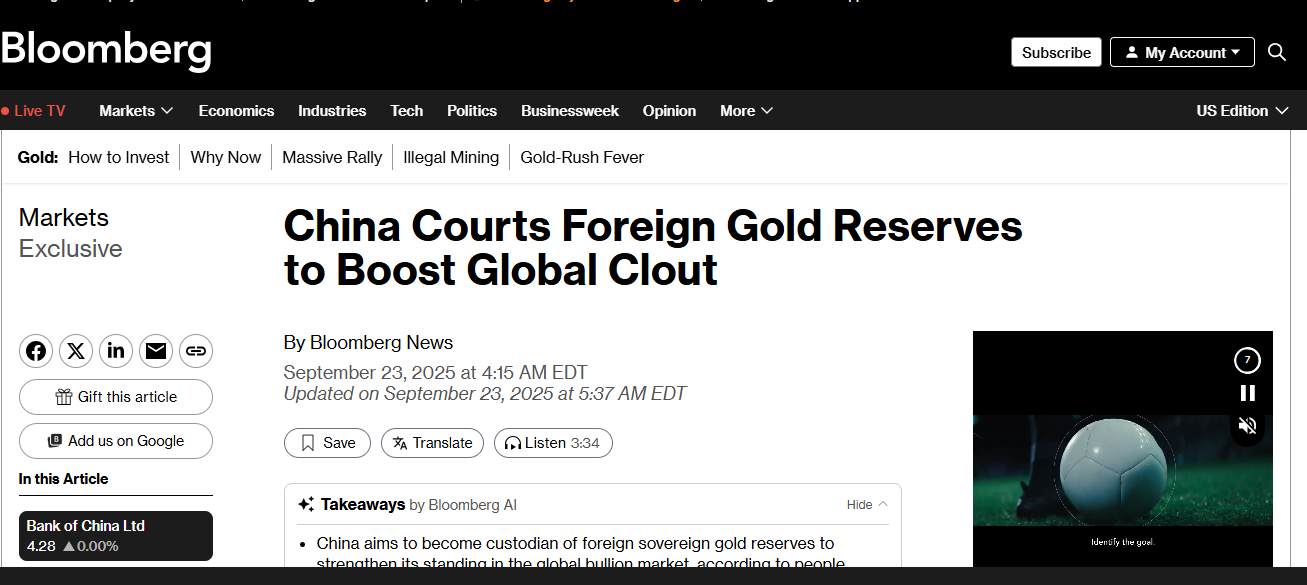1307x585 pixels.
Task: Click the search magnifier icon
Action: point(1277,52)
